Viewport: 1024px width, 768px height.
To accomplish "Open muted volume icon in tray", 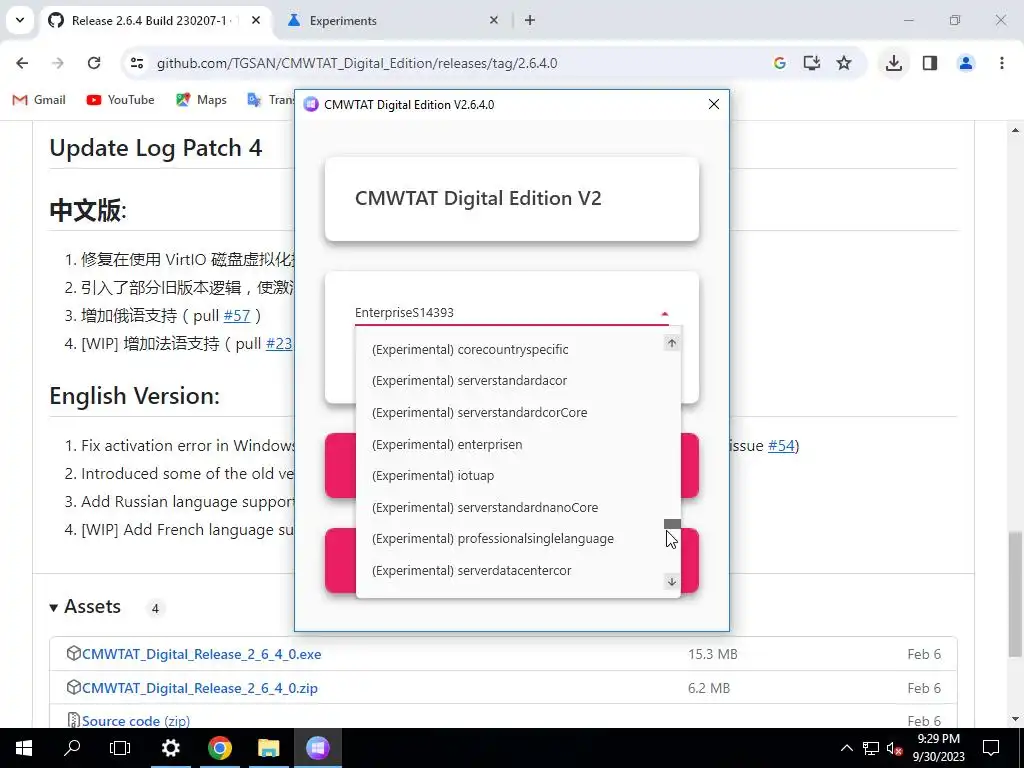I will point(894,748).
